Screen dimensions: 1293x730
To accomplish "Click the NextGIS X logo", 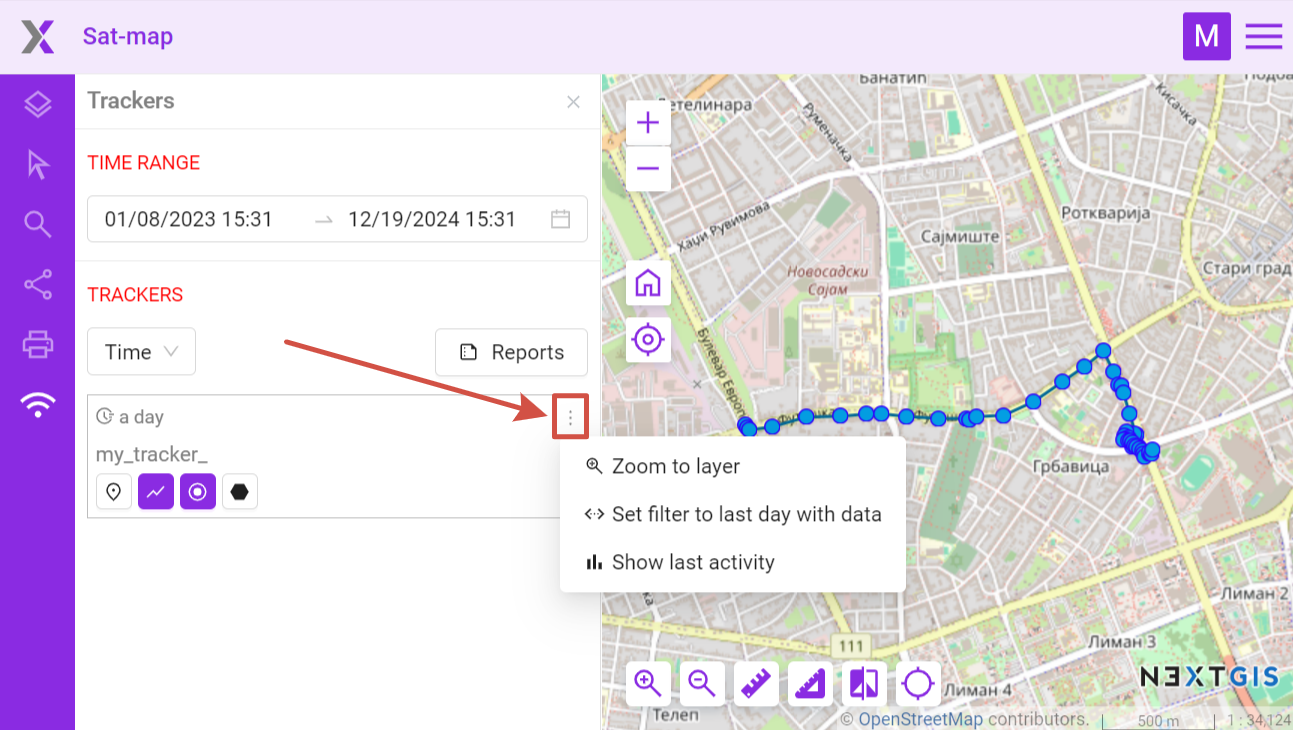I will 38,37.
